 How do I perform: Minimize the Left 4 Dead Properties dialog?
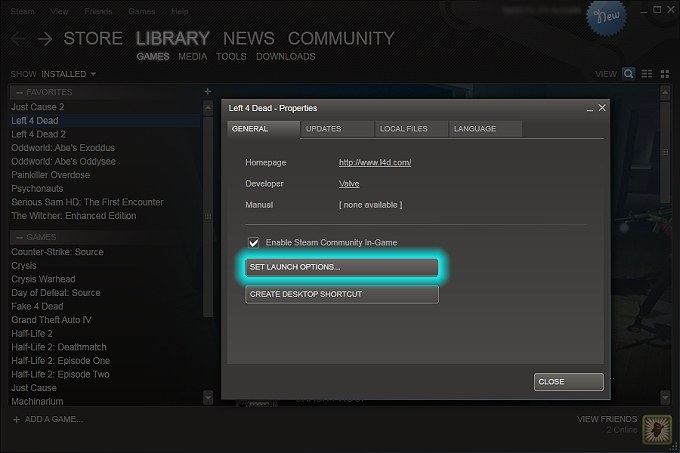click(x=590, y=110)
